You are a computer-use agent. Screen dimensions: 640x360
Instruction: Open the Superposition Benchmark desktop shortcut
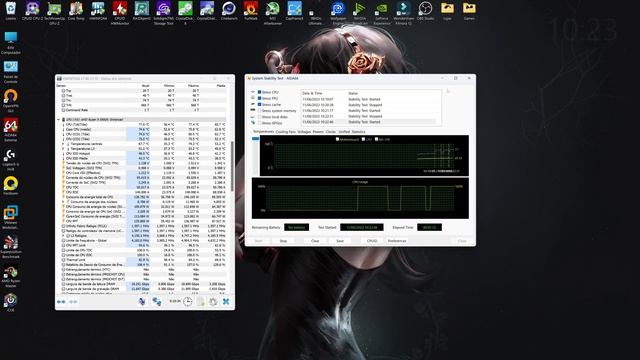pyautogui.click(x=11, y=247)
